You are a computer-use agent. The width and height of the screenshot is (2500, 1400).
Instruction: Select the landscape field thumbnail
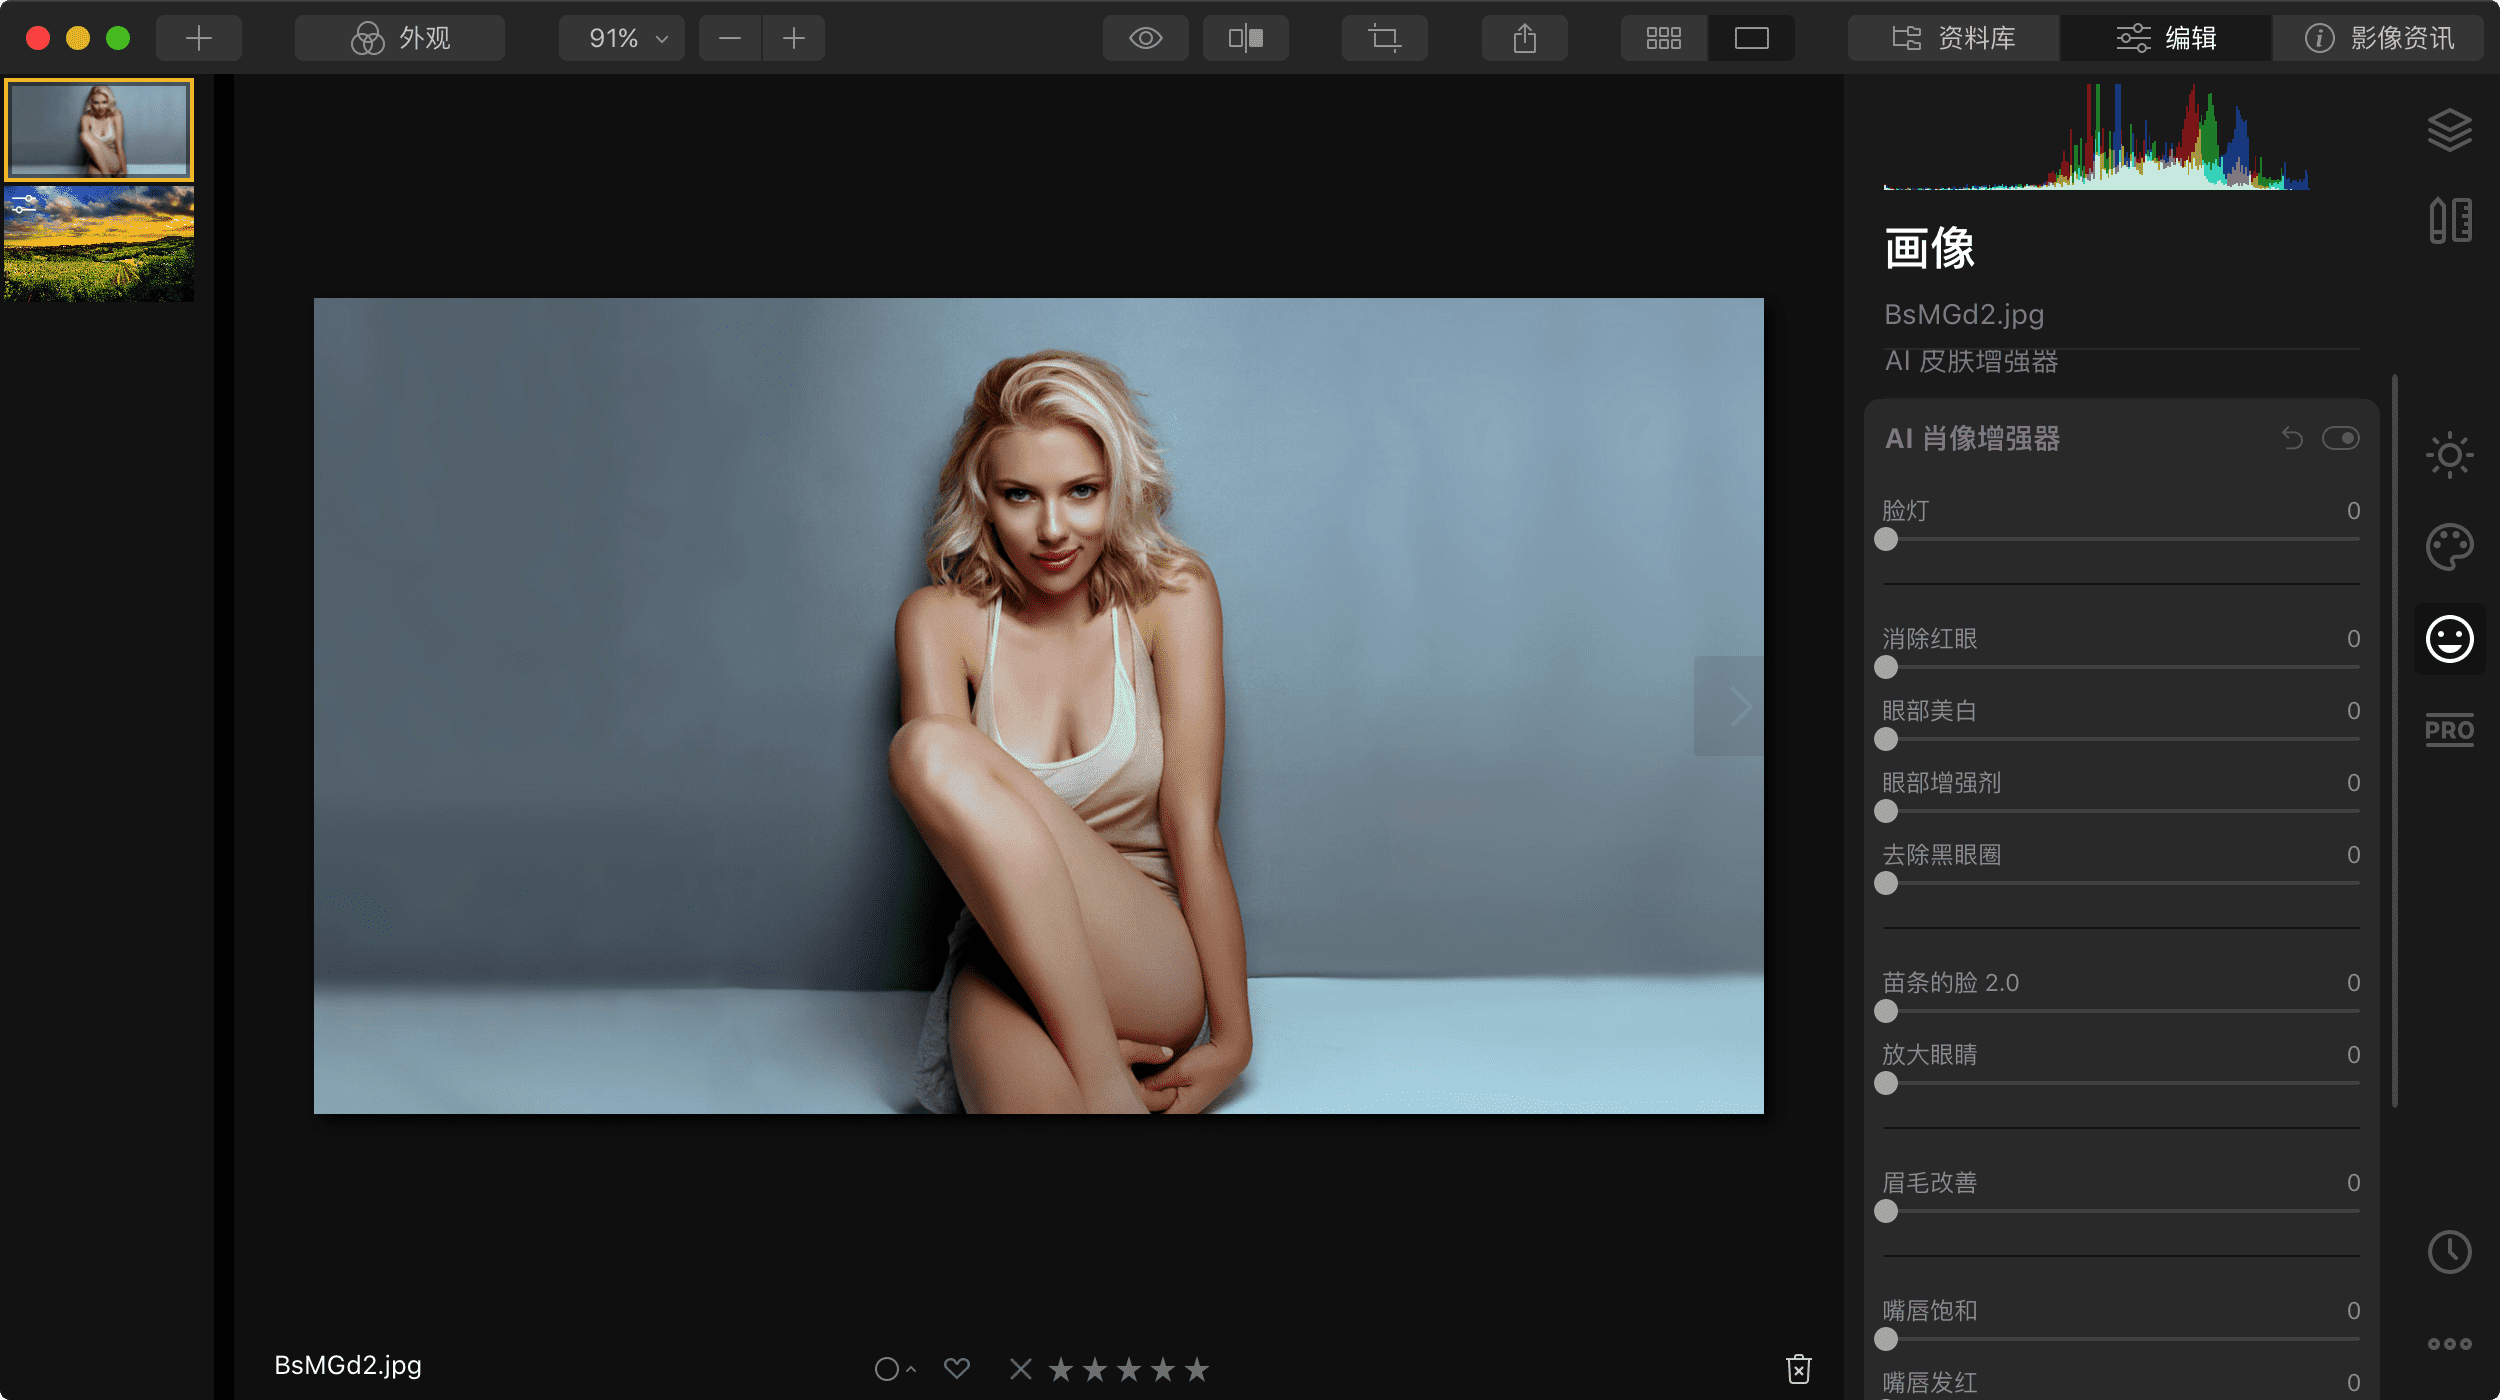click(x=99, y=243)
